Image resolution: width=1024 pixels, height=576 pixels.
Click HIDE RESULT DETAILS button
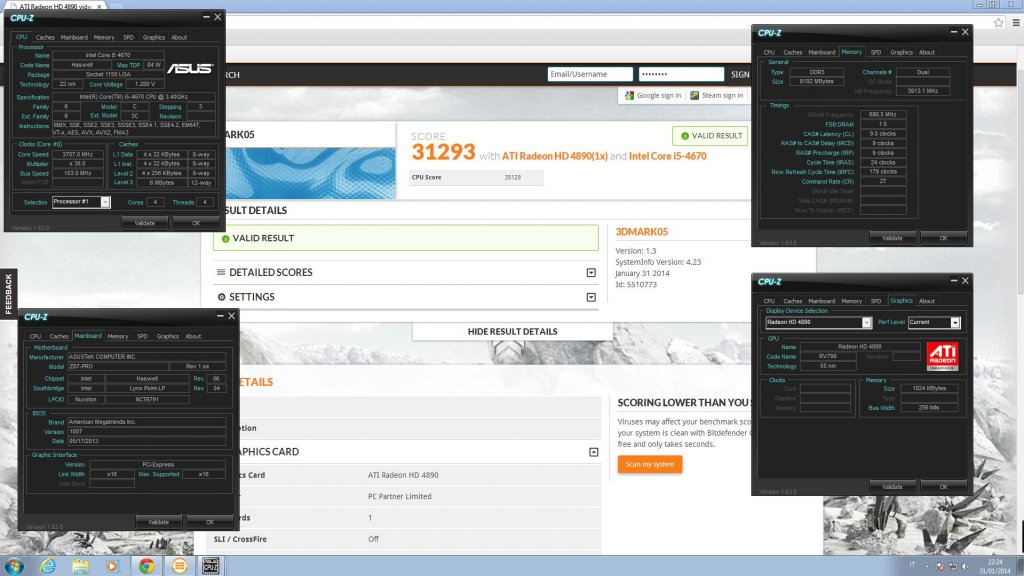point(513,332)
